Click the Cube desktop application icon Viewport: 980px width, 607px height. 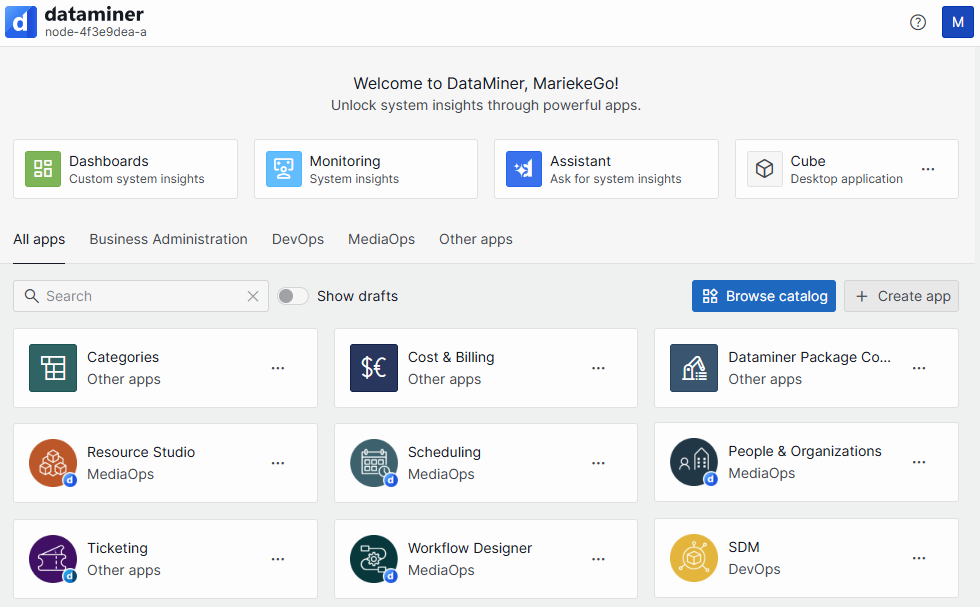point(764,169)
